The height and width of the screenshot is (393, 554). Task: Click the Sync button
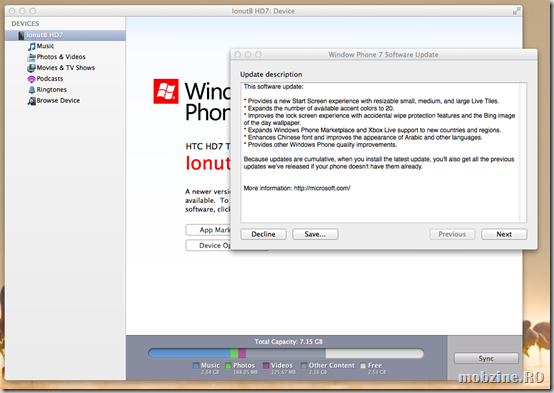pos(486,358)
